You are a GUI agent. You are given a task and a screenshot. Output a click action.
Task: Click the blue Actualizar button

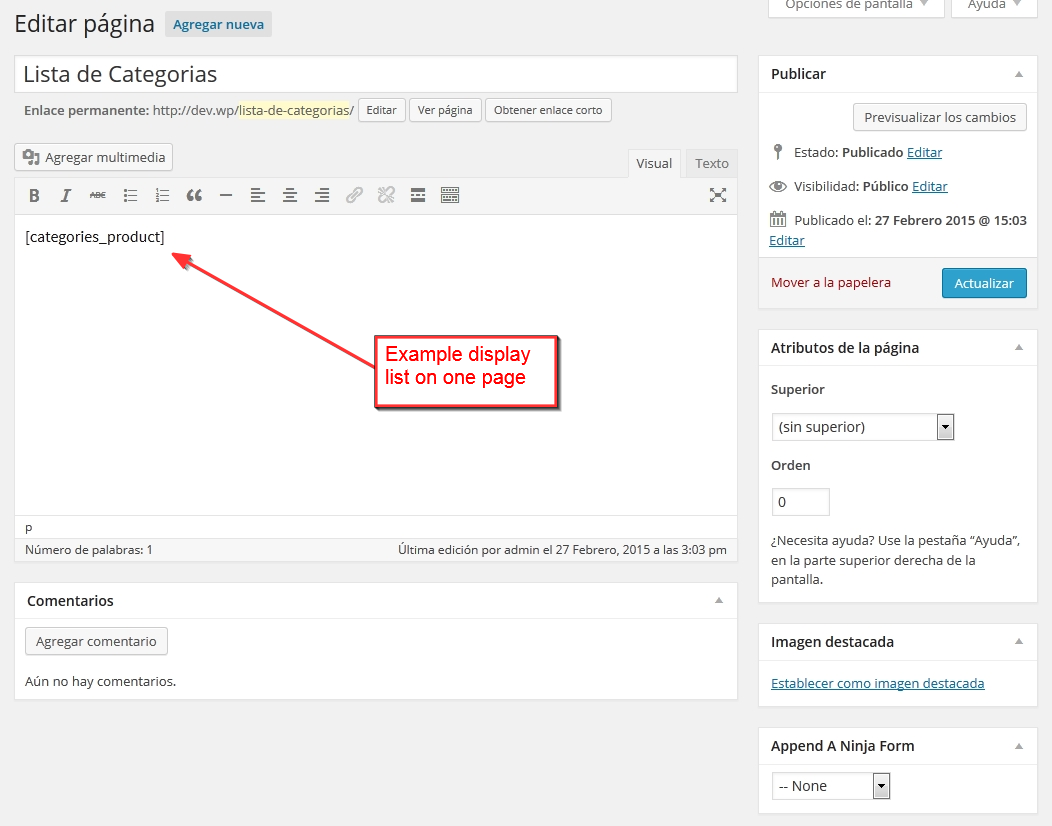(x=984, y=283)
